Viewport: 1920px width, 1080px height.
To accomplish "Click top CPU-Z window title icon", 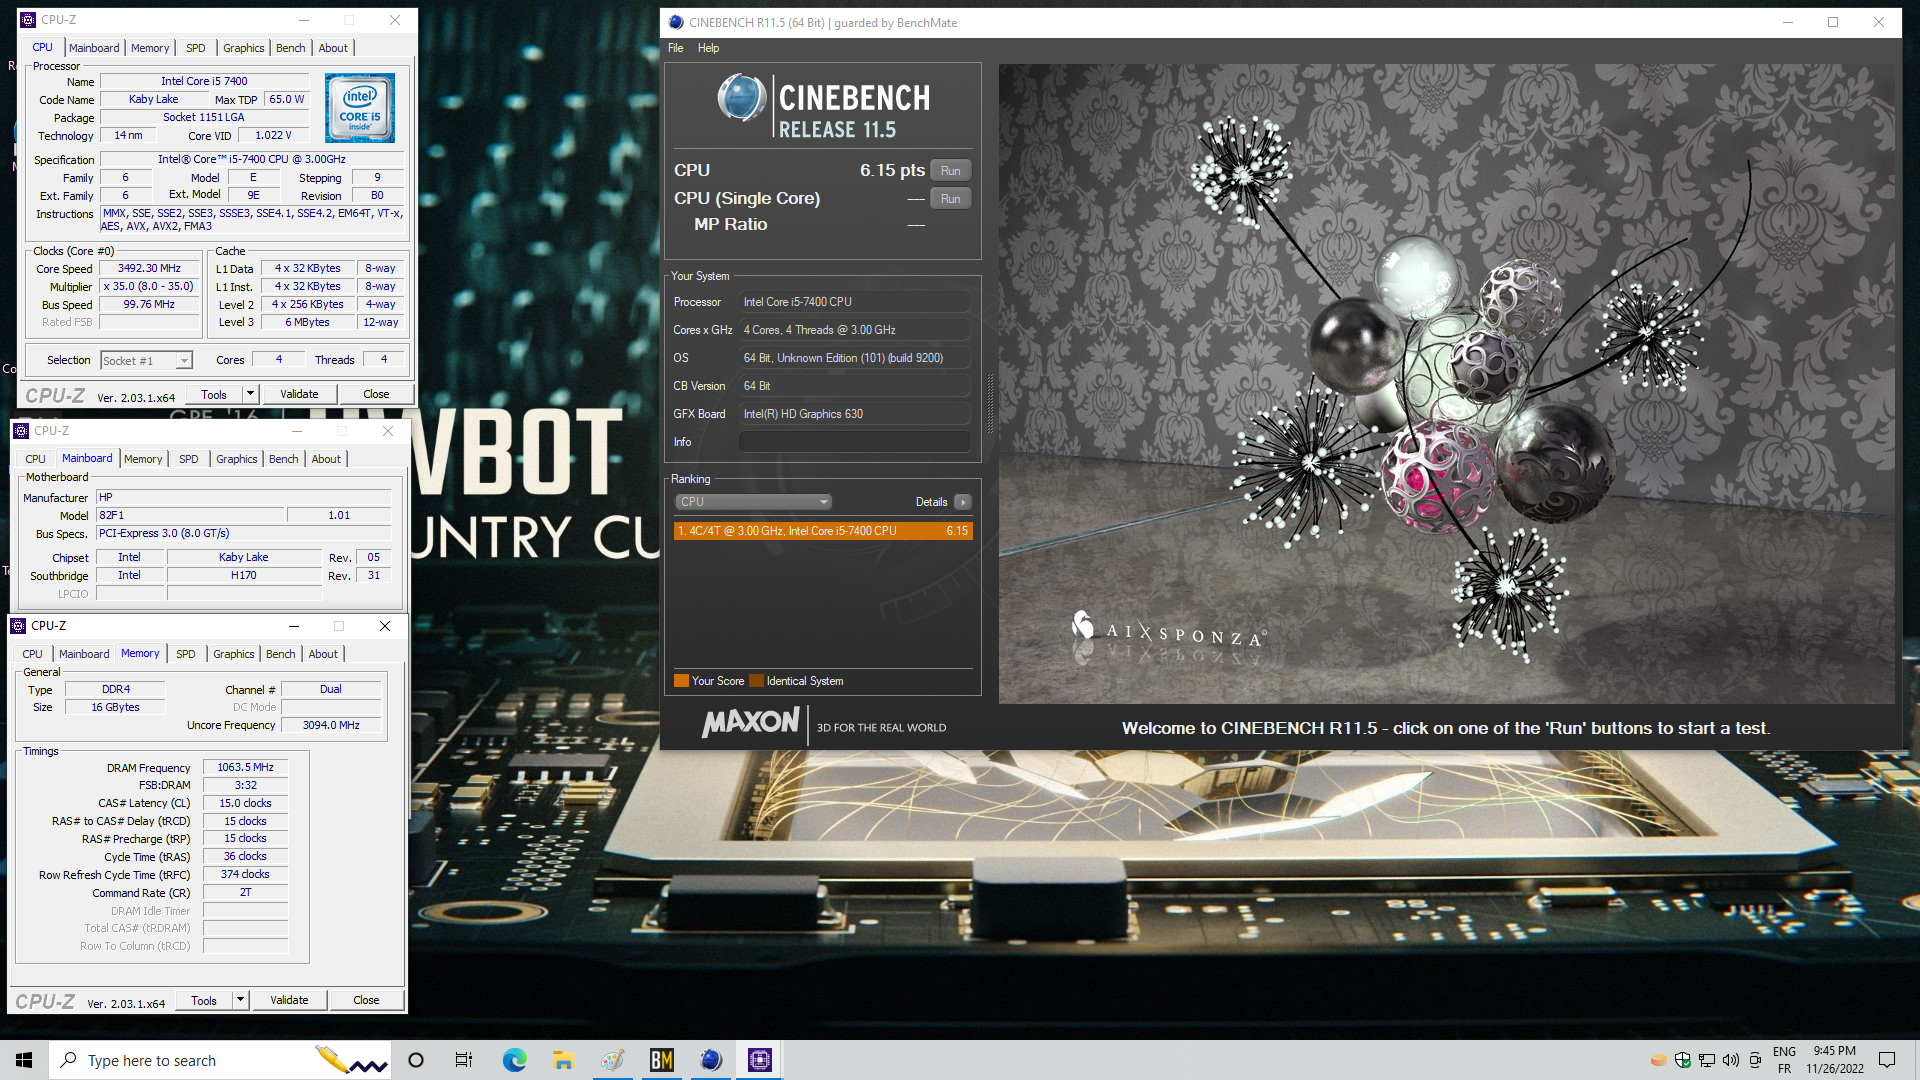I will click(x=28, y=20).
